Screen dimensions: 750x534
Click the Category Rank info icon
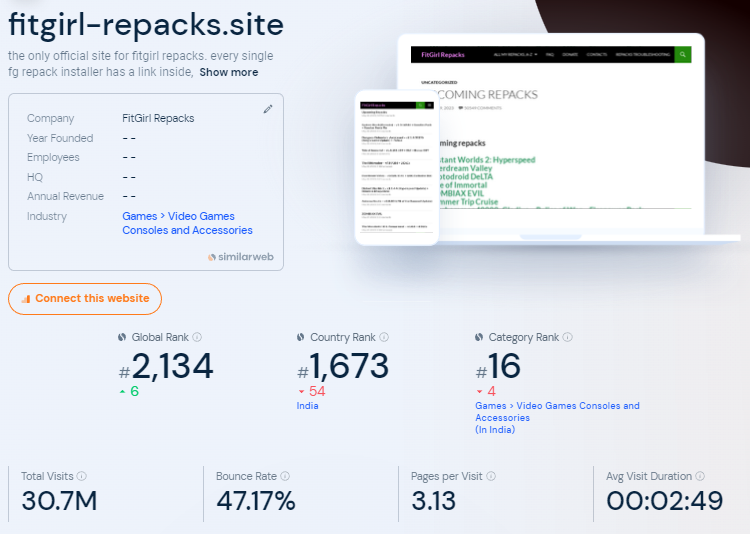click(567, 337)
